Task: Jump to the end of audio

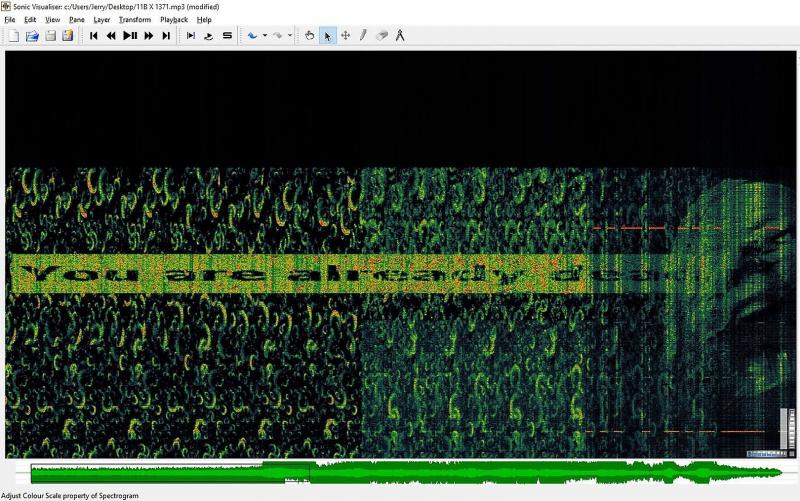Action: (x=166, y=36)
